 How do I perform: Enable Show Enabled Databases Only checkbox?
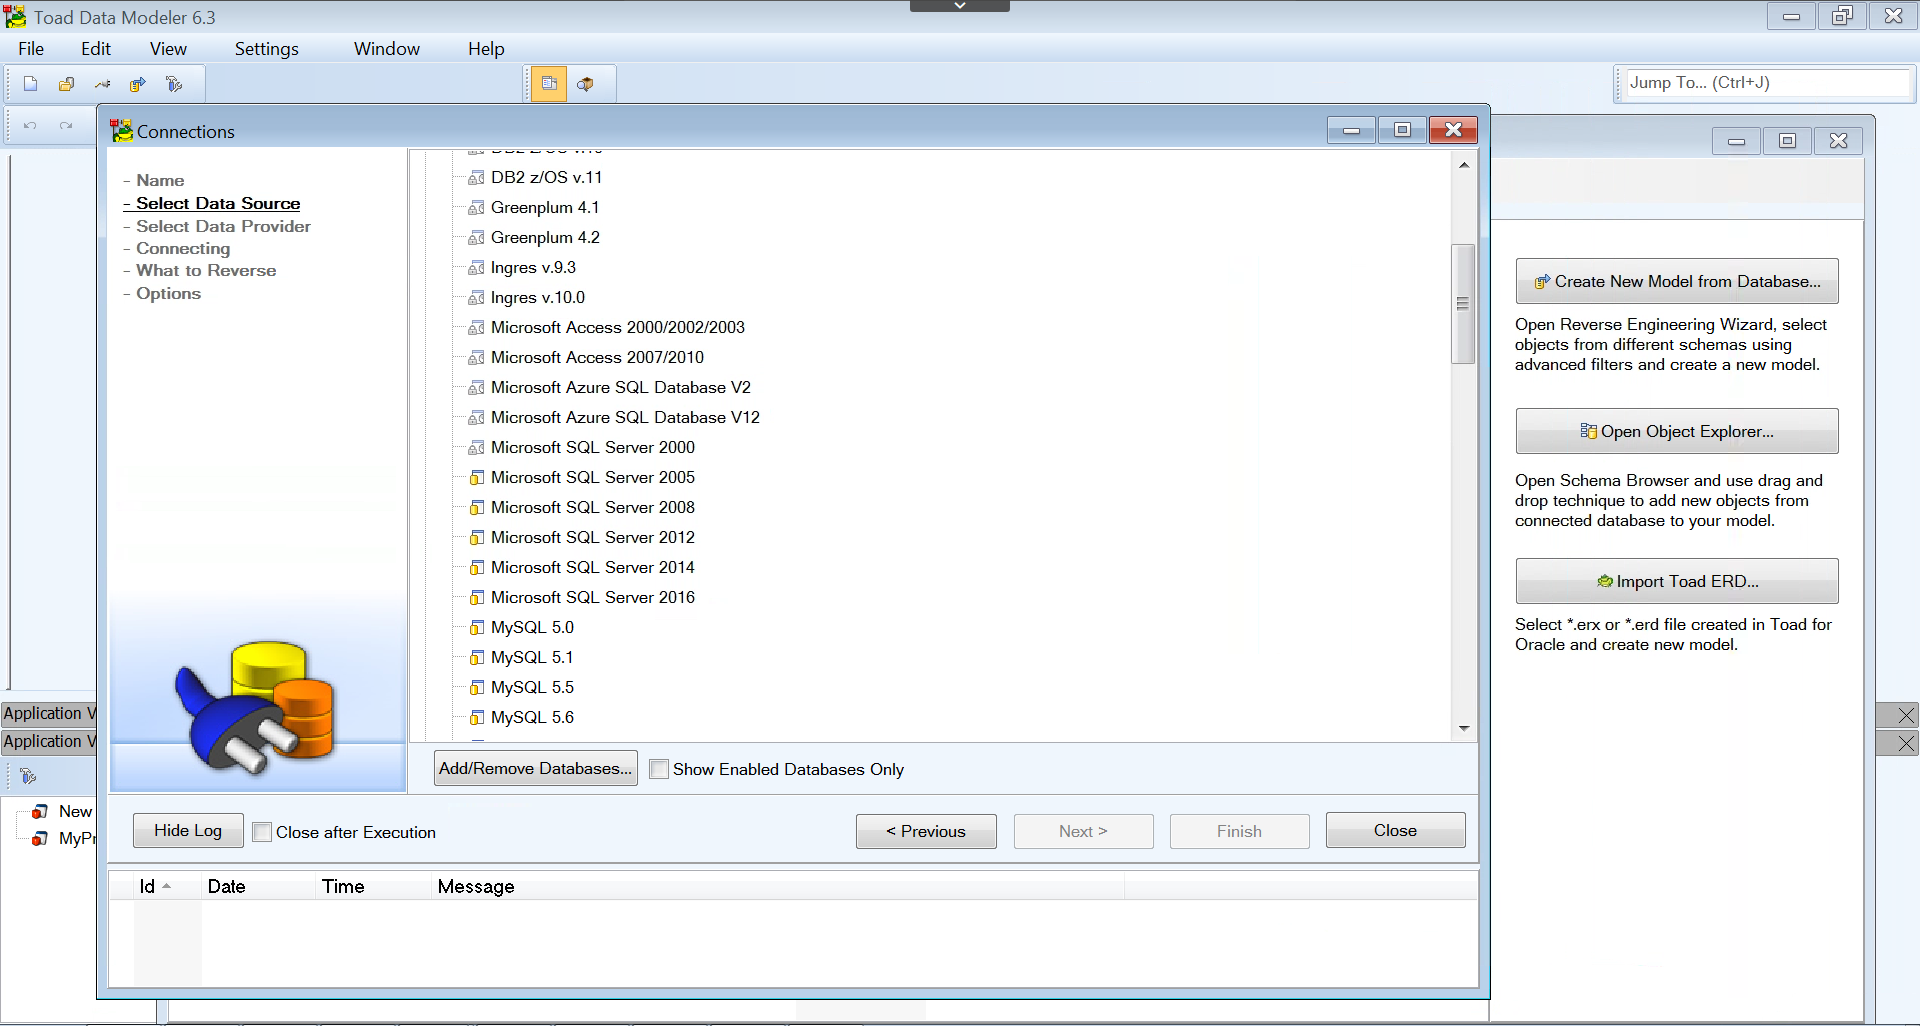coord(659,769)
